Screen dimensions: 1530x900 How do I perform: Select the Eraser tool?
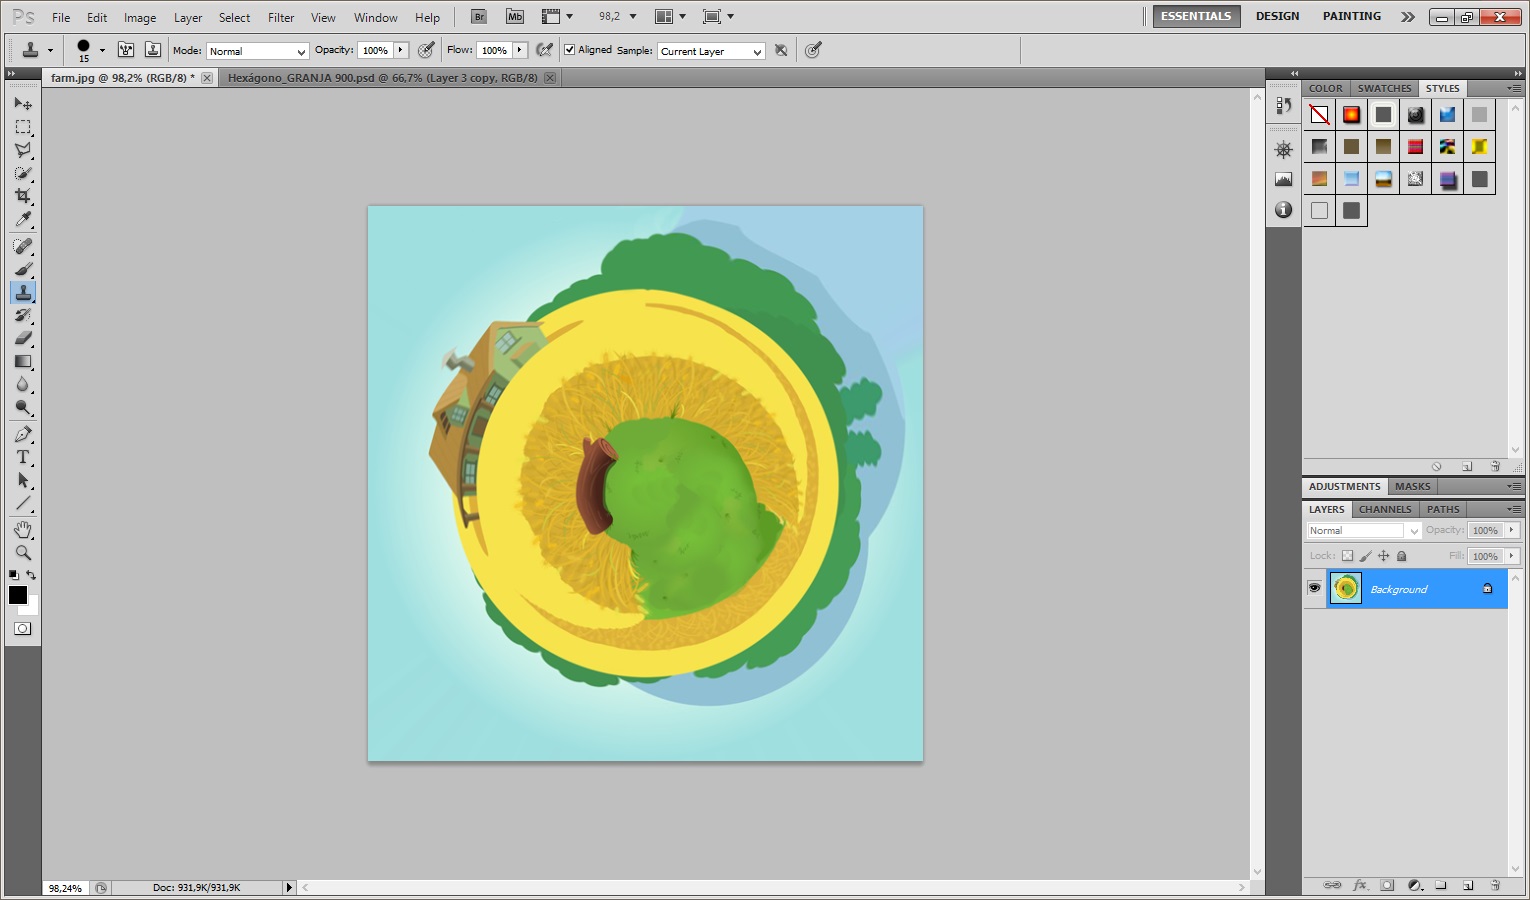[23, 338]
